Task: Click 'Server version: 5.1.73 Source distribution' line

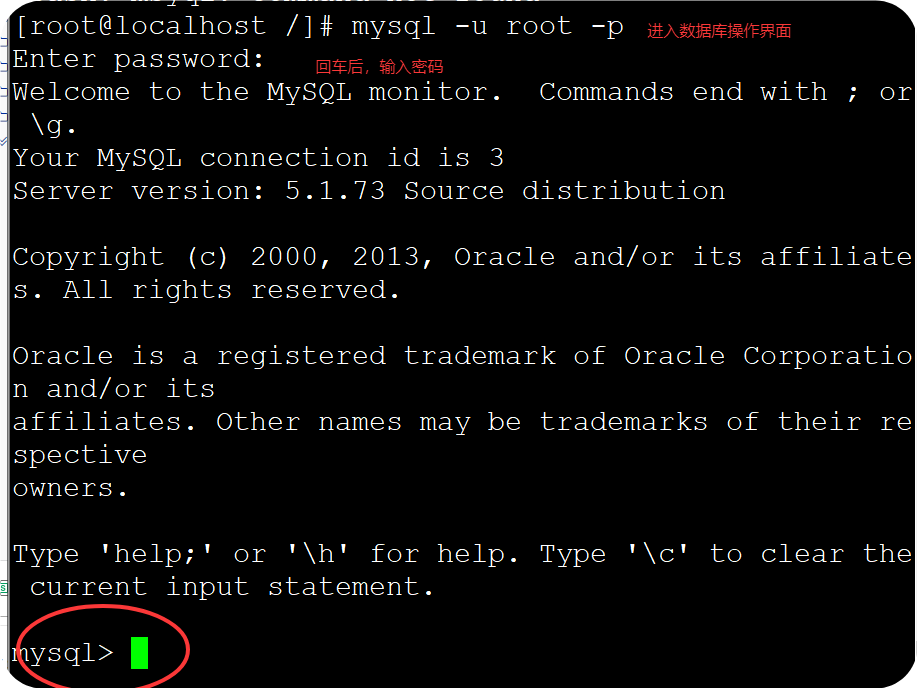Action: [x=369, y=191]
